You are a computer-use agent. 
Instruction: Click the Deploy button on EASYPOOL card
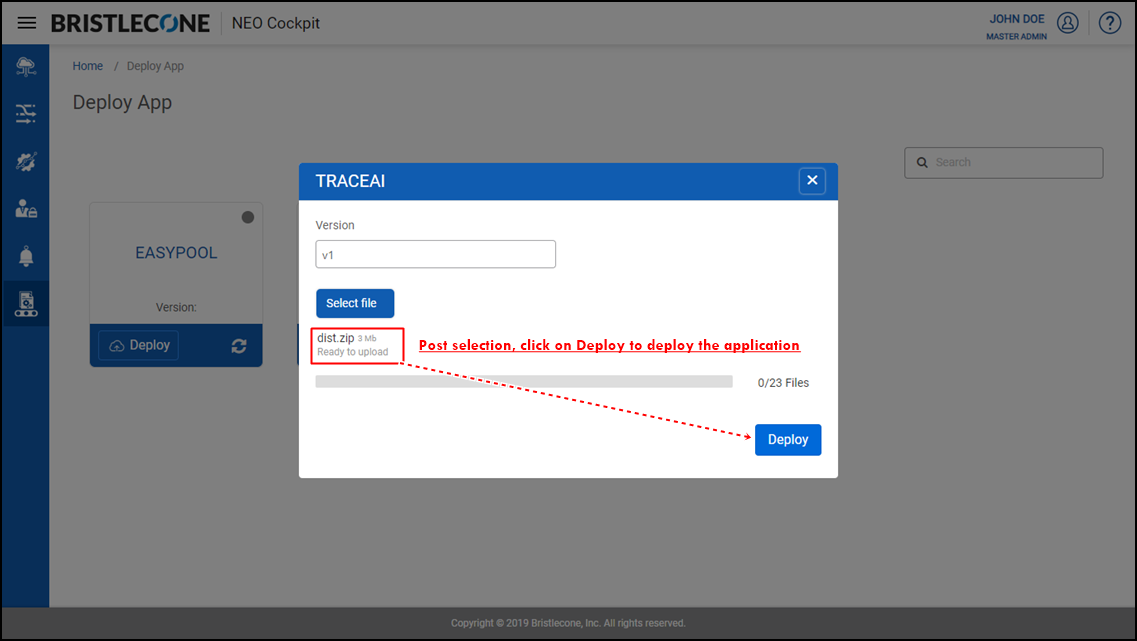click(x=138, y=345)
